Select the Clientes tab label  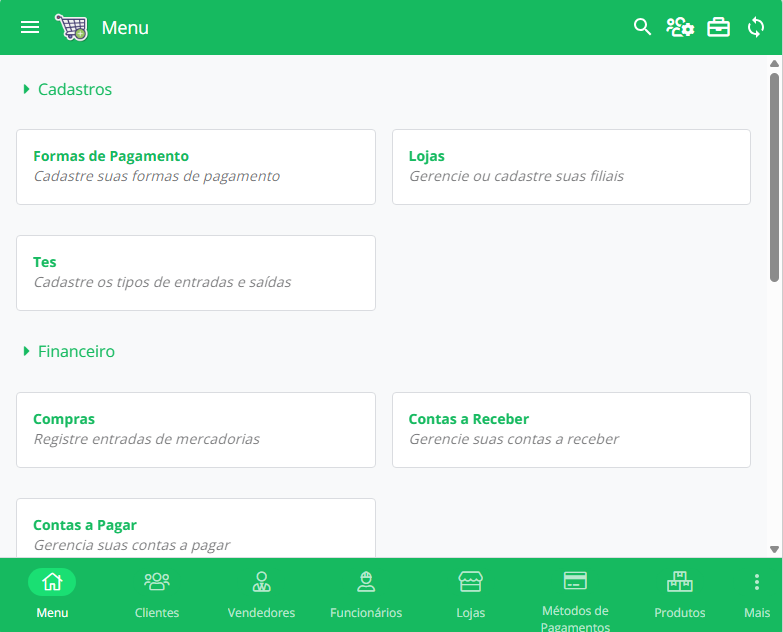tap(157, 613)
